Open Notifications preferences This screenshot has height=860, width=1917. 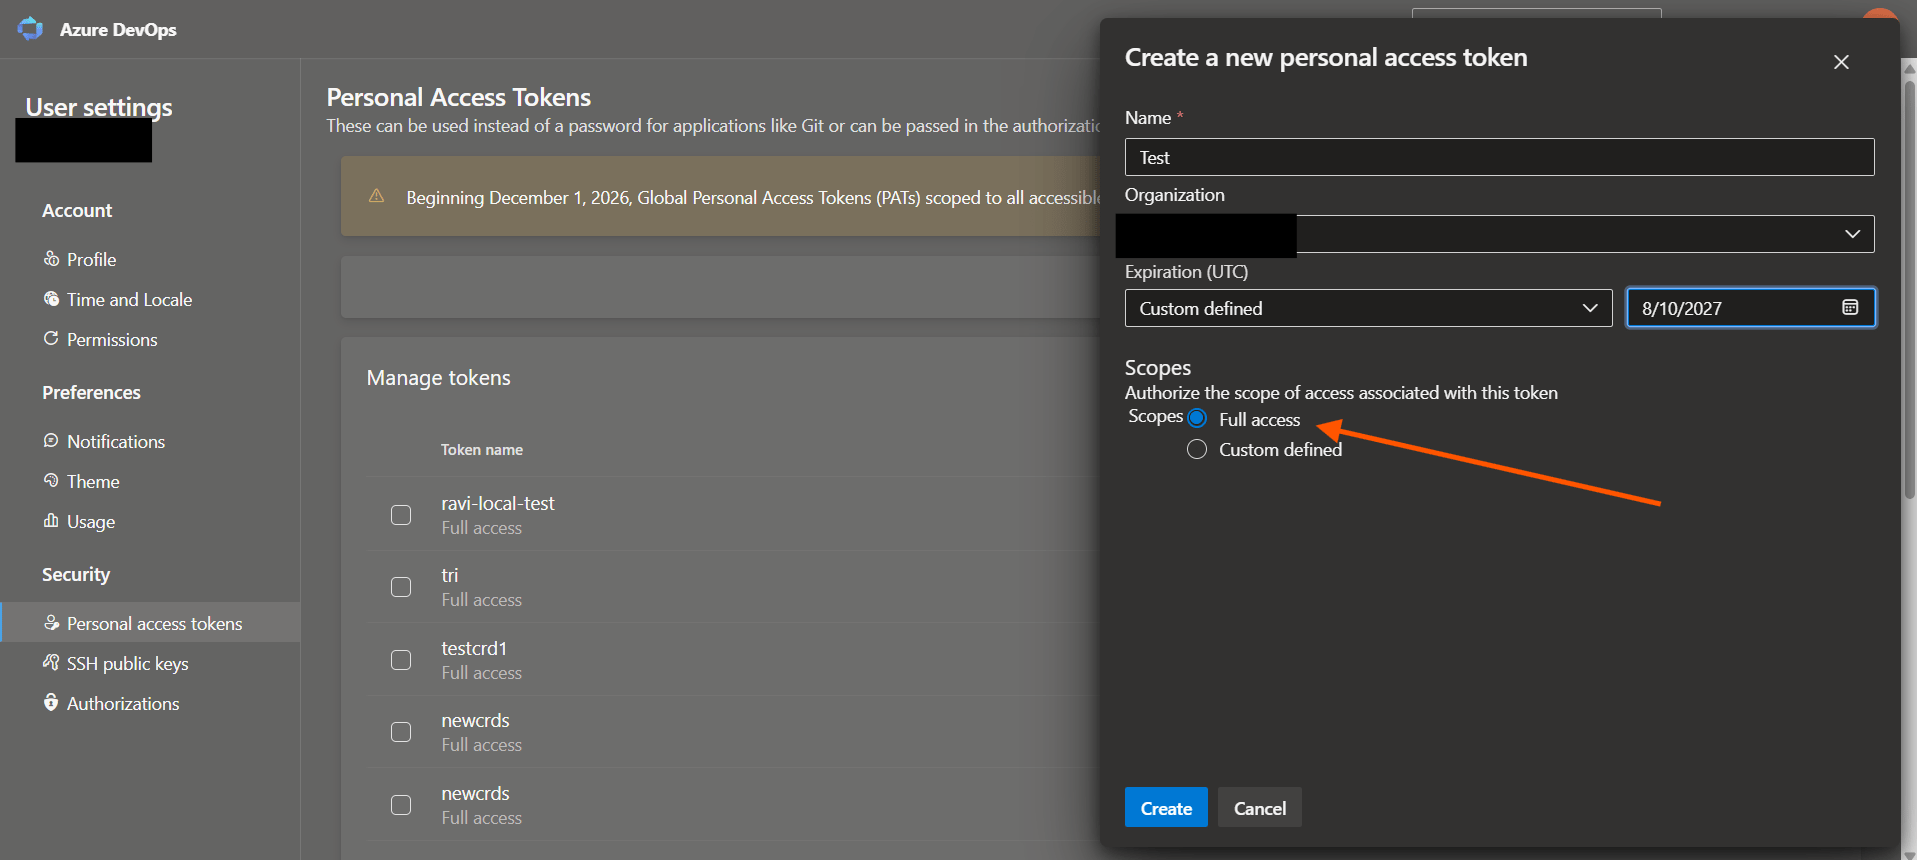click(x=116, y=442)
